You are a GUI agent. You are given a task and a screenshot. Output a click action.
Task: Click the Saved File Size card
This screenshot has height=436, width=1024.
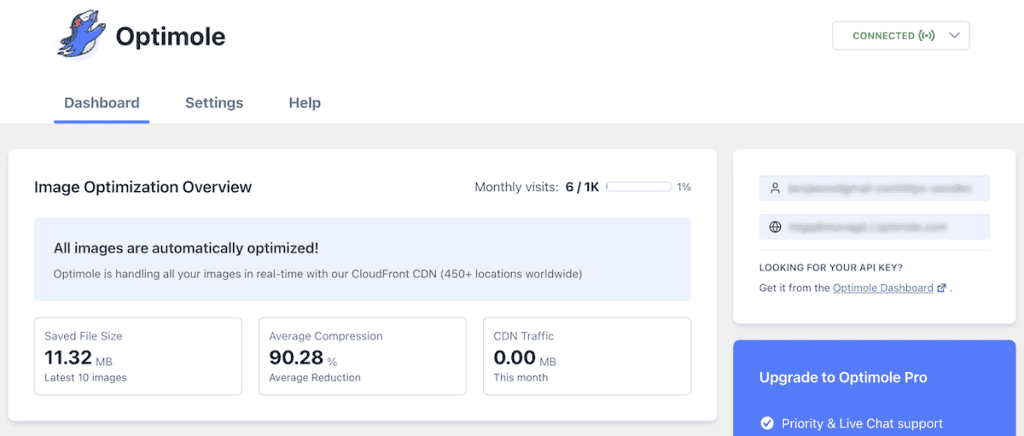[138, 356]
